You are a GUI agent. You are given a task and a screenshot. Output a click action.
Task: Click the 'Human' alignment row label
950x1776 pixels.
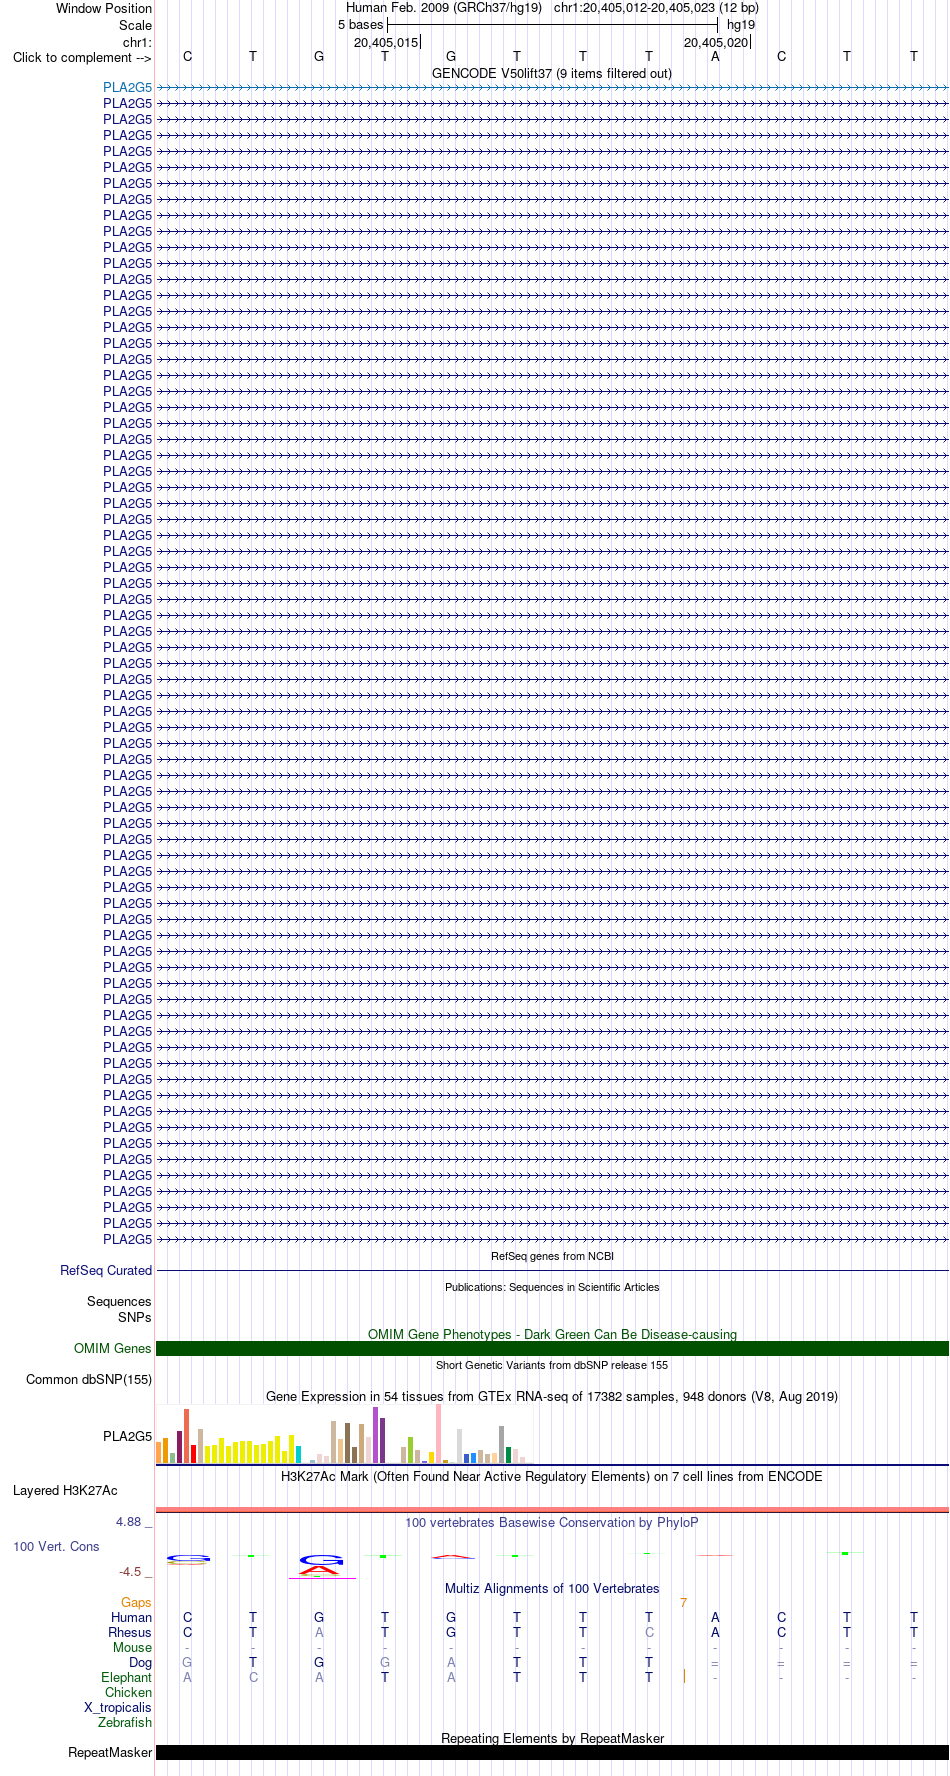point(132,1618)
